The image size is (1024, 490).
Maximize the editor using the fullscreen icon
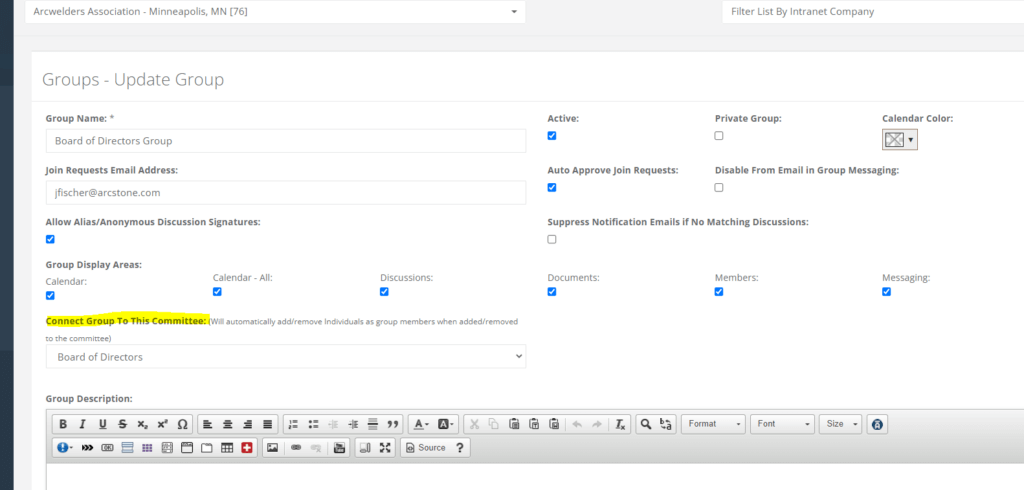386,448
